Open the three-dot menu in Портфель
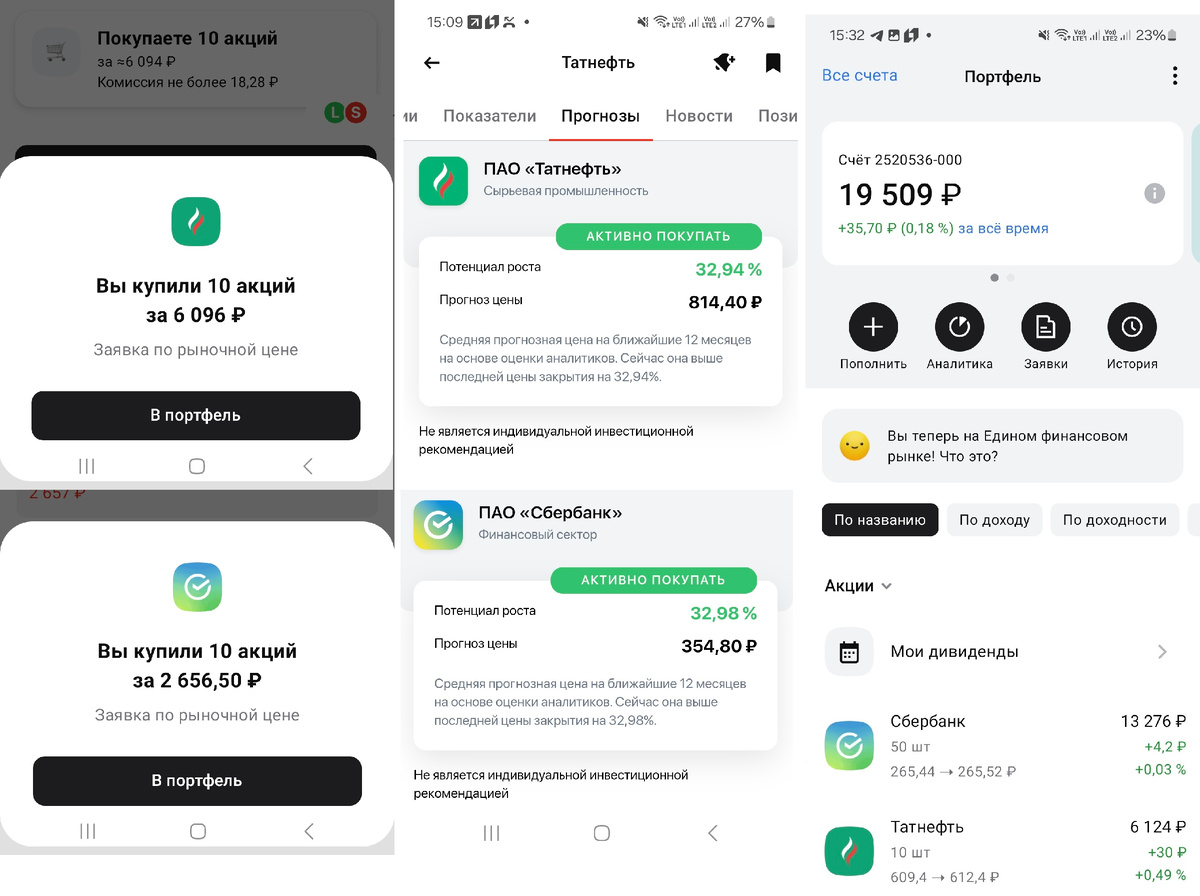 (1174, 76)
